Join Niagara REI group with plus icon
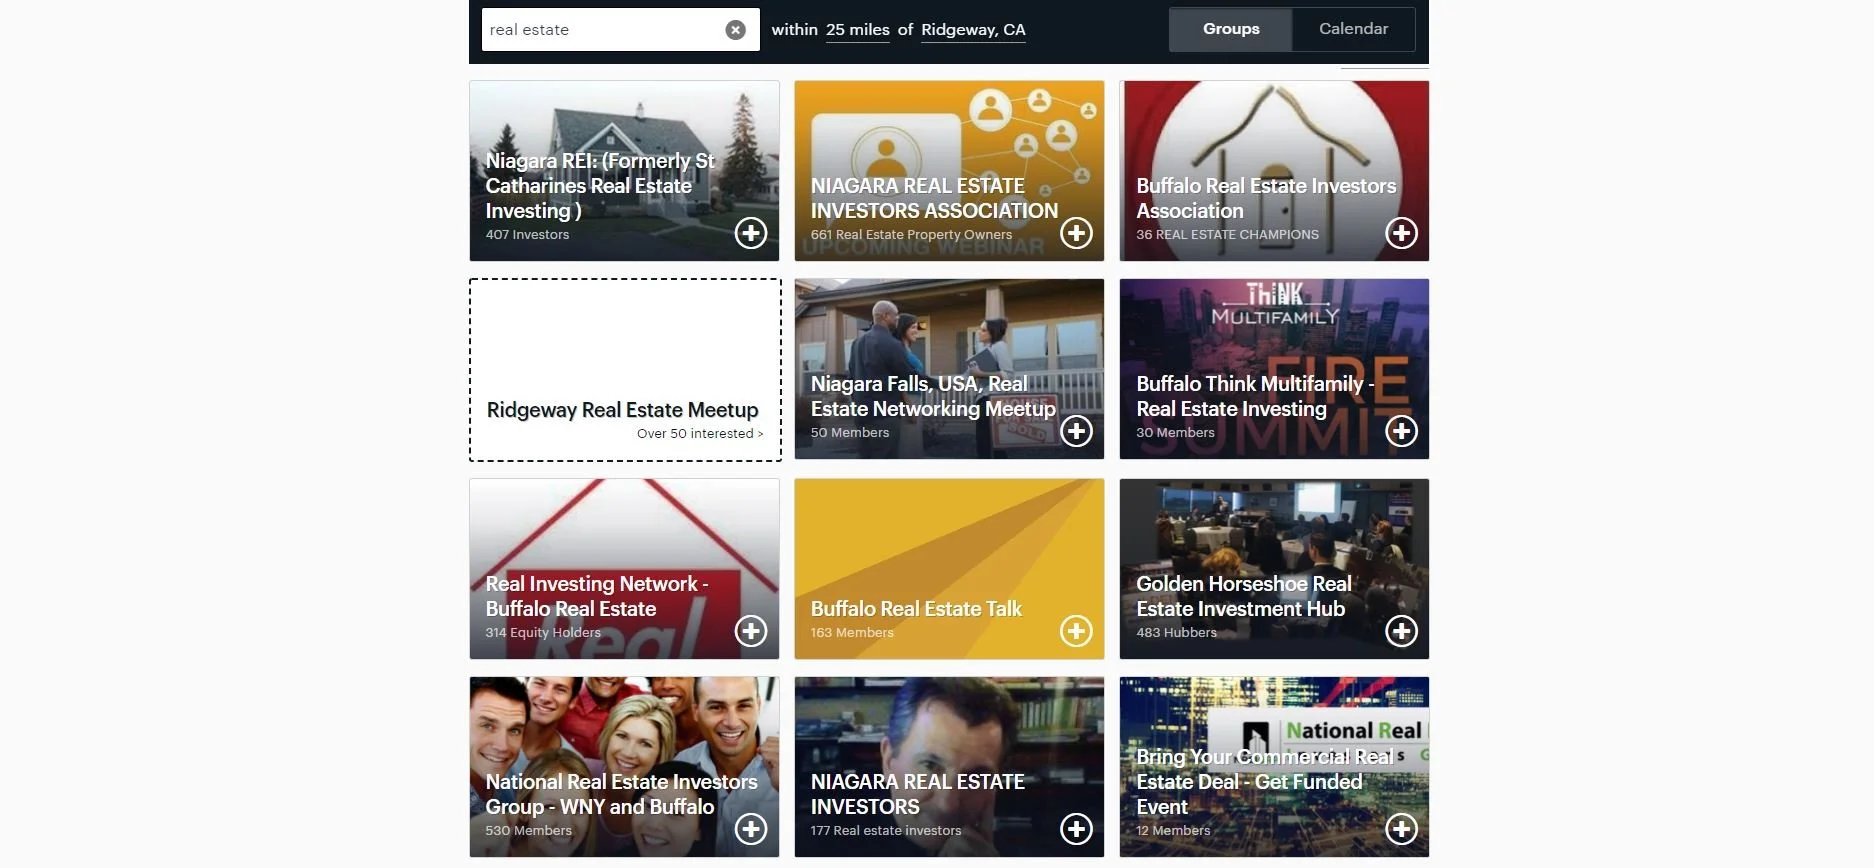Image resolution: width=1874 pixels, height=868 pixels. tap(751, 233)
